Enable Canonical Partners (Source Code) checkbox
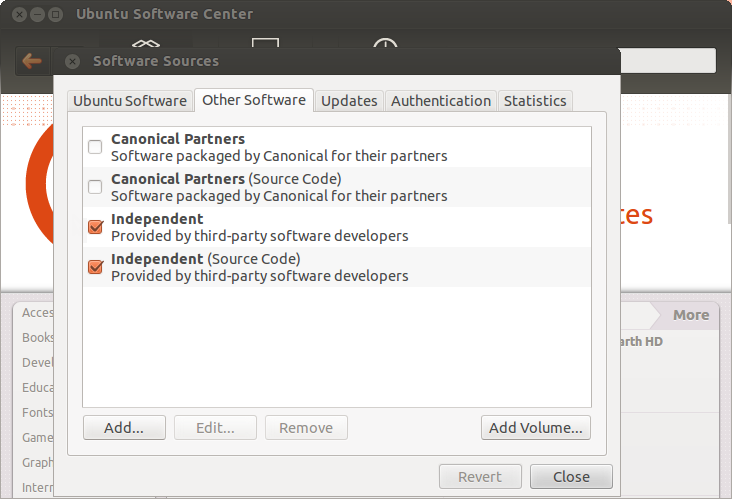The width and height of the screenshot is (732, 499). click(96, 187)
